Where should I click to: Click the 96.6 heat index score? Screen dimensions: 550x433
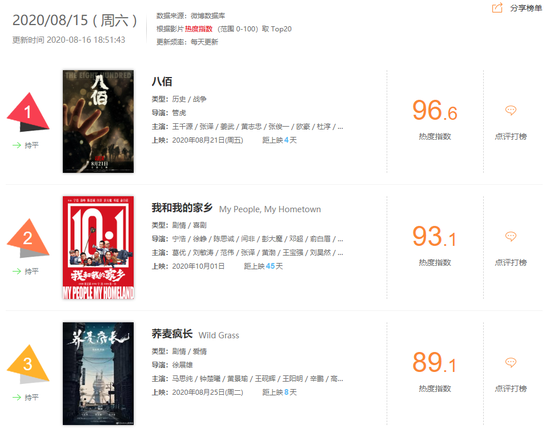(435, 111)
